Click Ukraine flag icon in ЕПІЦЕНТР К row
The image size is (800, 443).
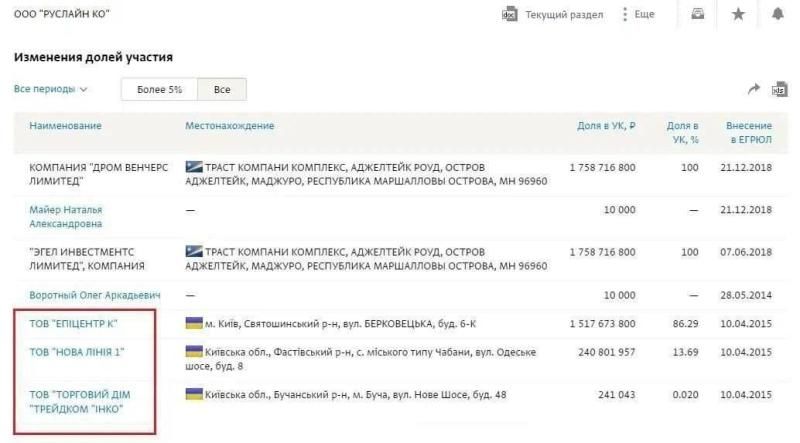[193, 325]
